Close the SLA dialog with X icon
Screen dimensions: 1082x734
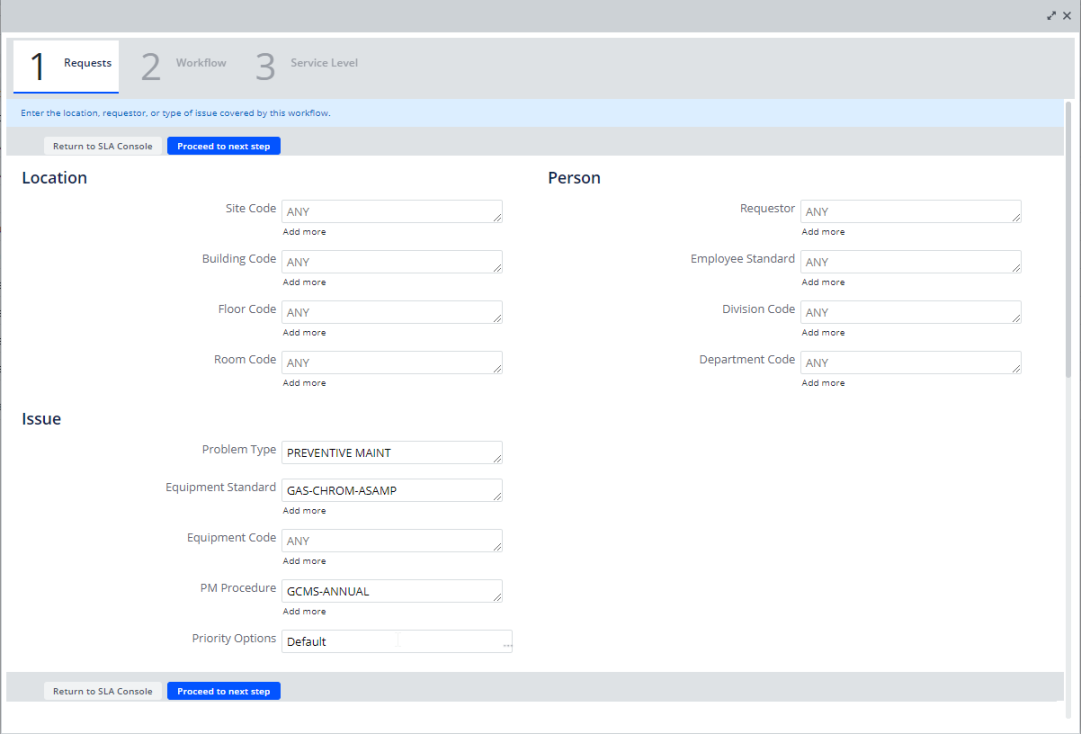(x=1067, y=16)
